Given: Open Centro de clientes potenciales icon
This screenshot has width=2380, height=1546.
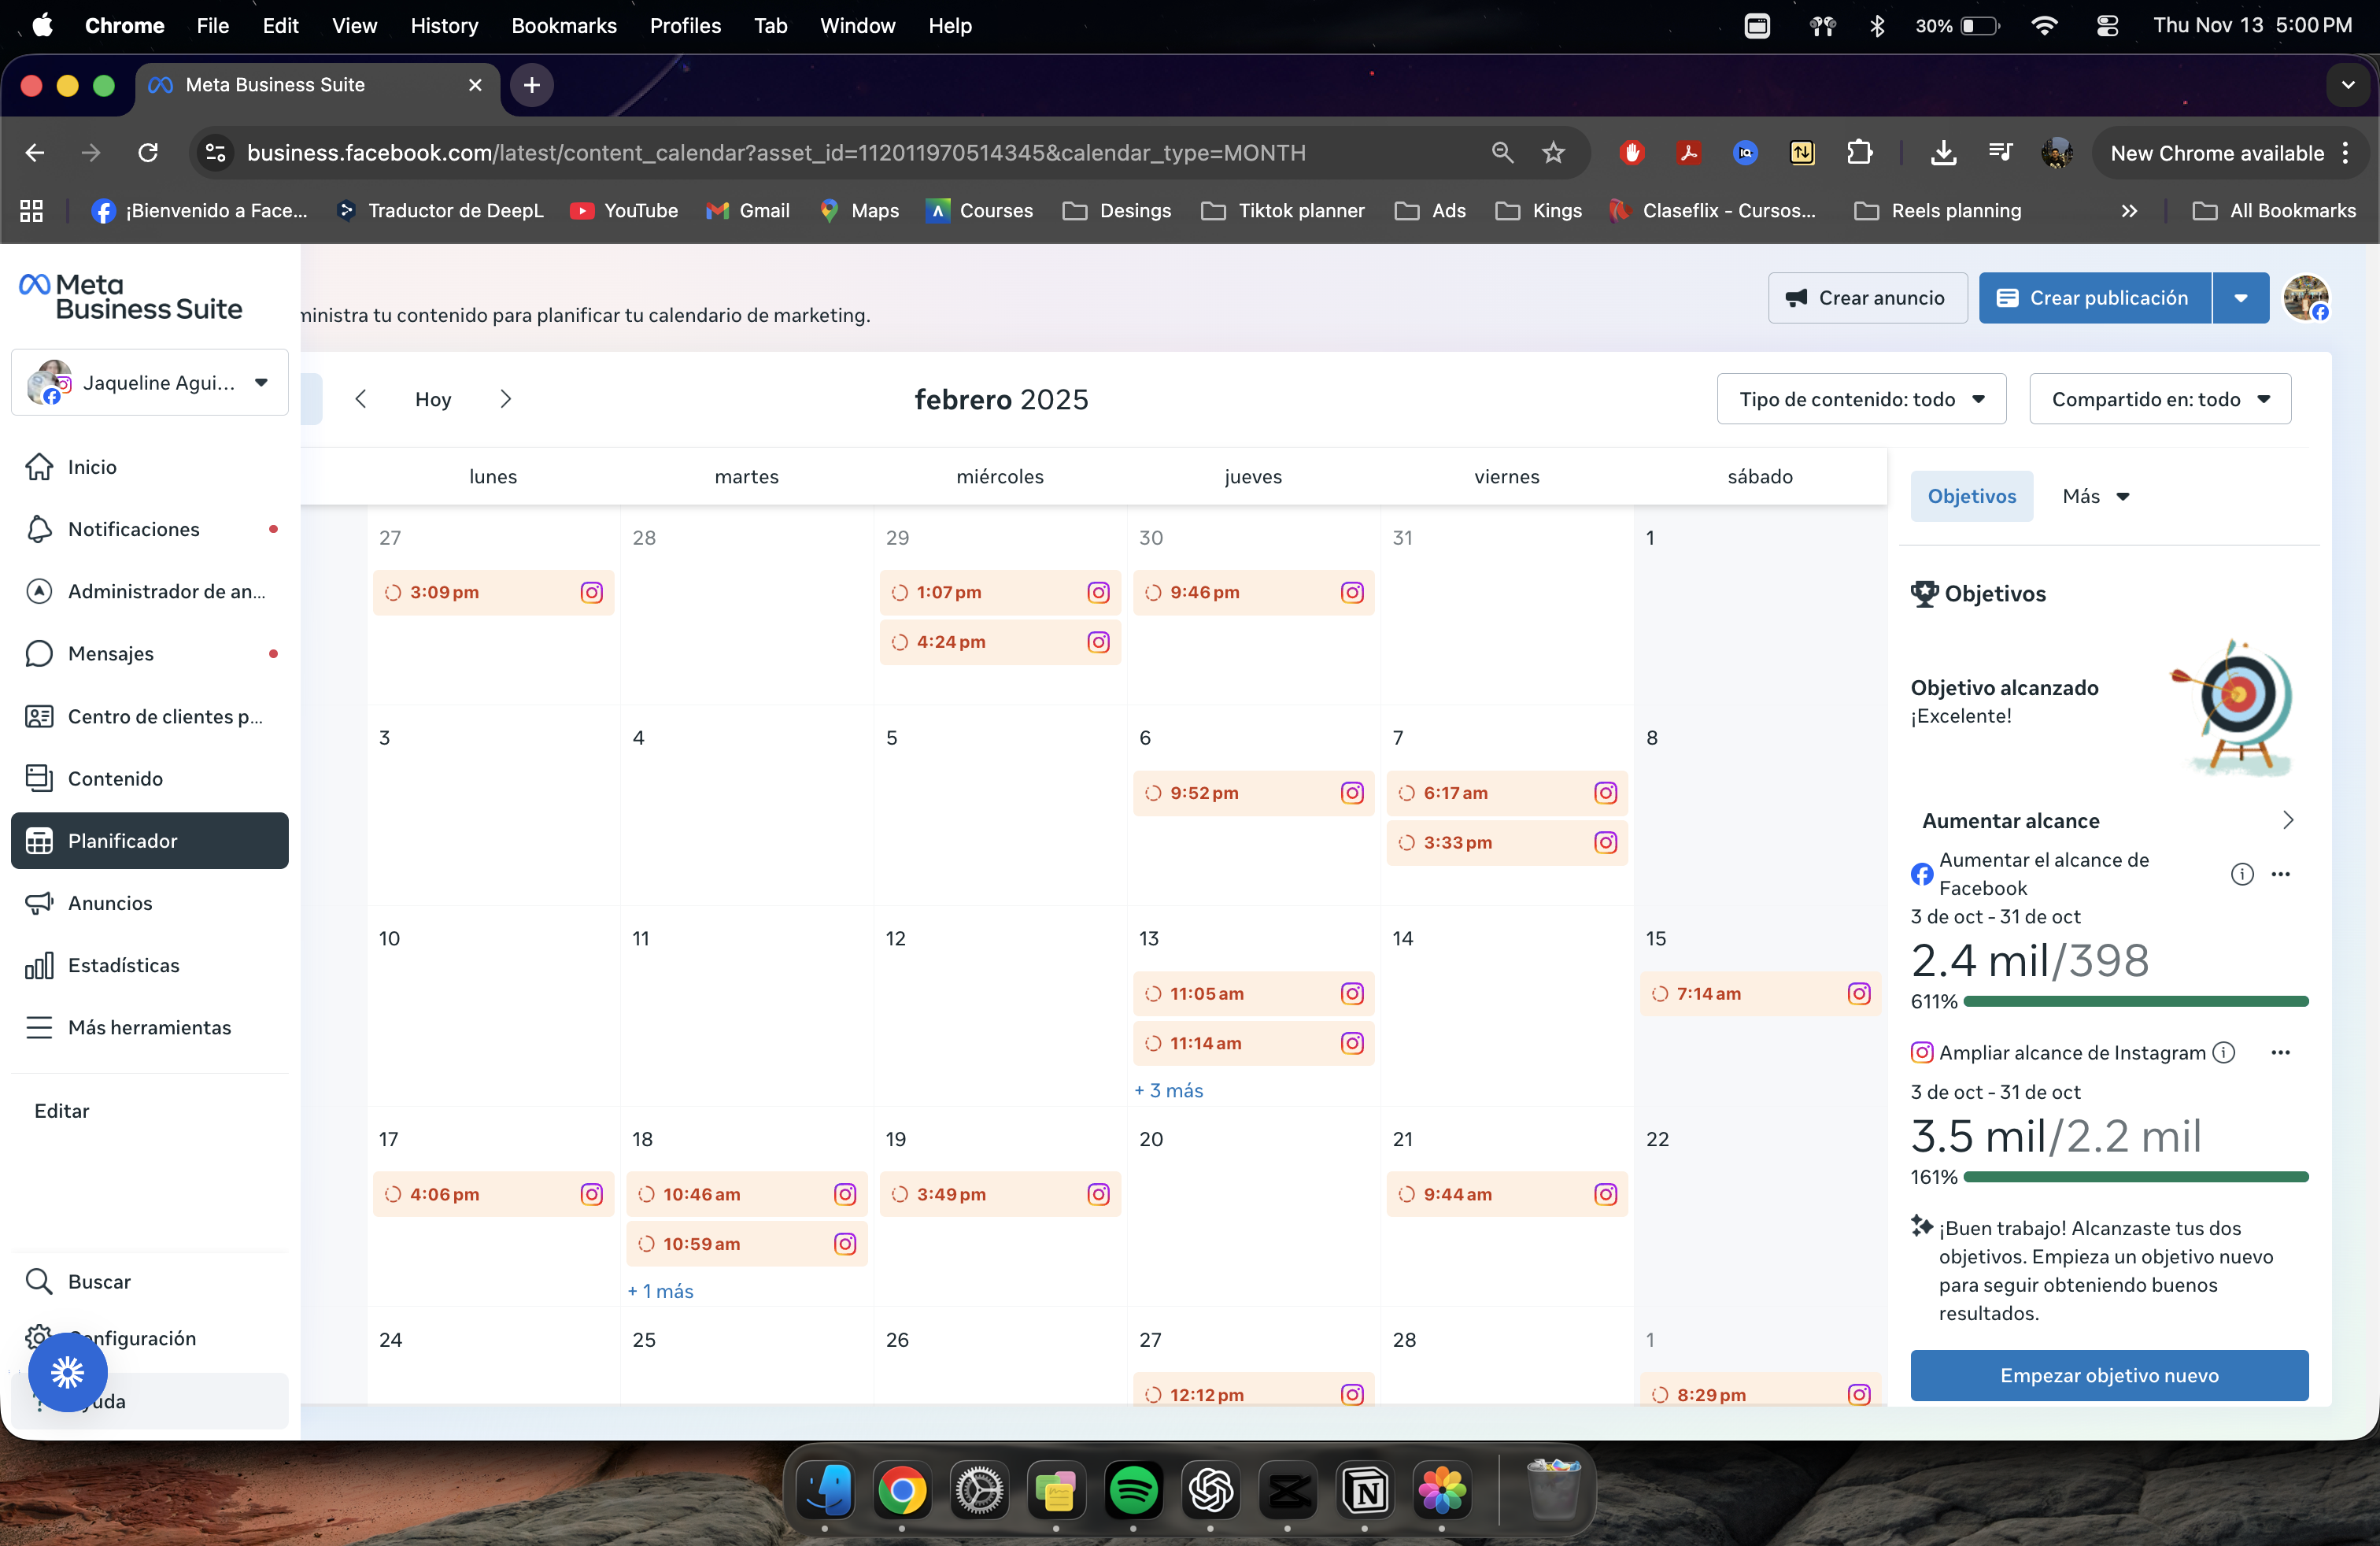Looking at the screenshot, I should (x=39, y=716).
